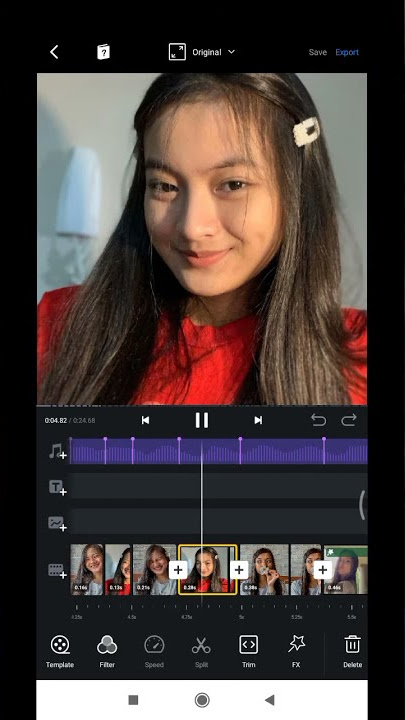Click the 4.25s ruler label
The width and height of the screenshot is (405, 720).
point(77,617)
